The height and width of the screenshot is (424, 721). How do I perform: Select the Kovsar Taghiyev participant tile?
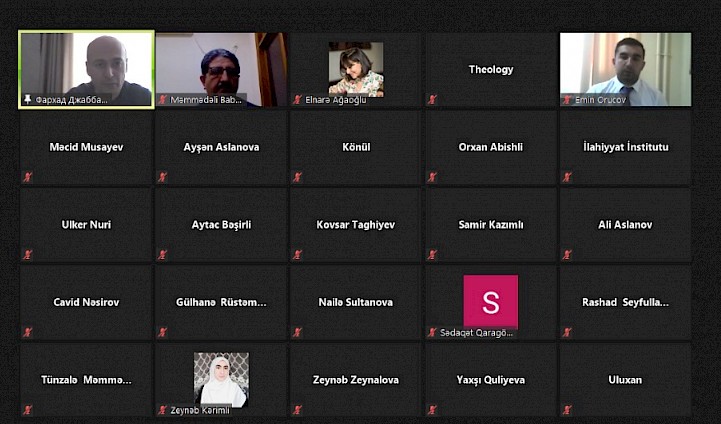click(355, 225)
